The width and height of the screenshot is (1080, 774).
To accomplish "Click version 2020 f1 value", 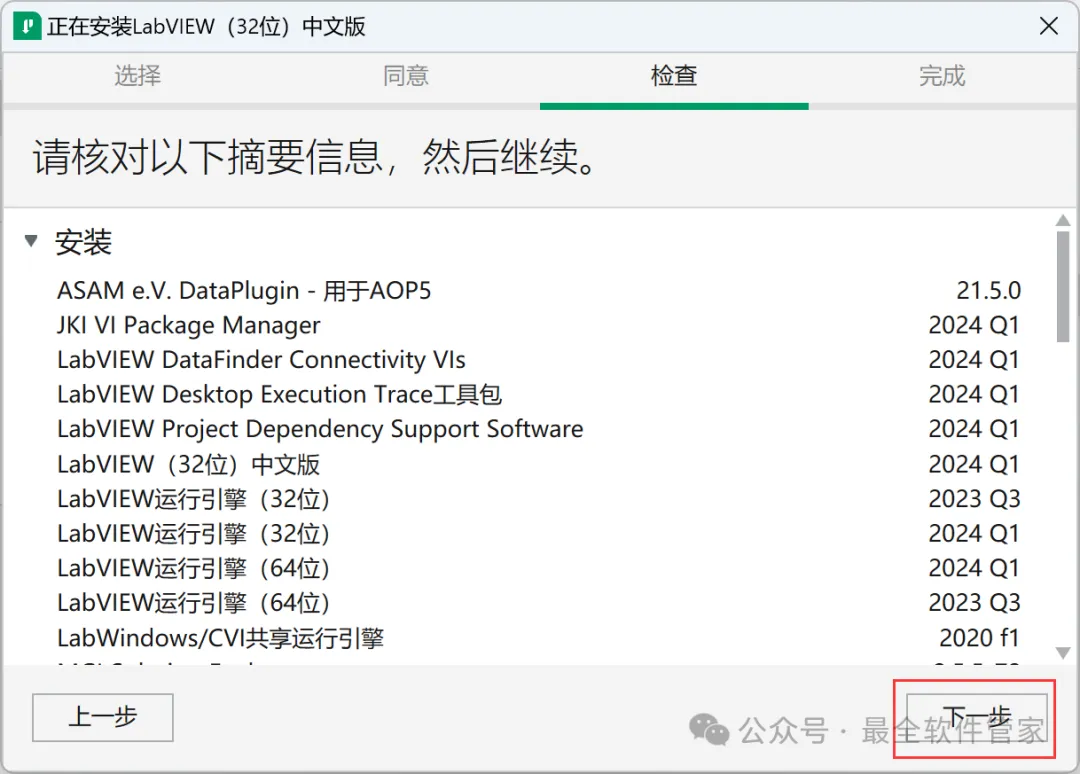I will click(x=979, y=638).
